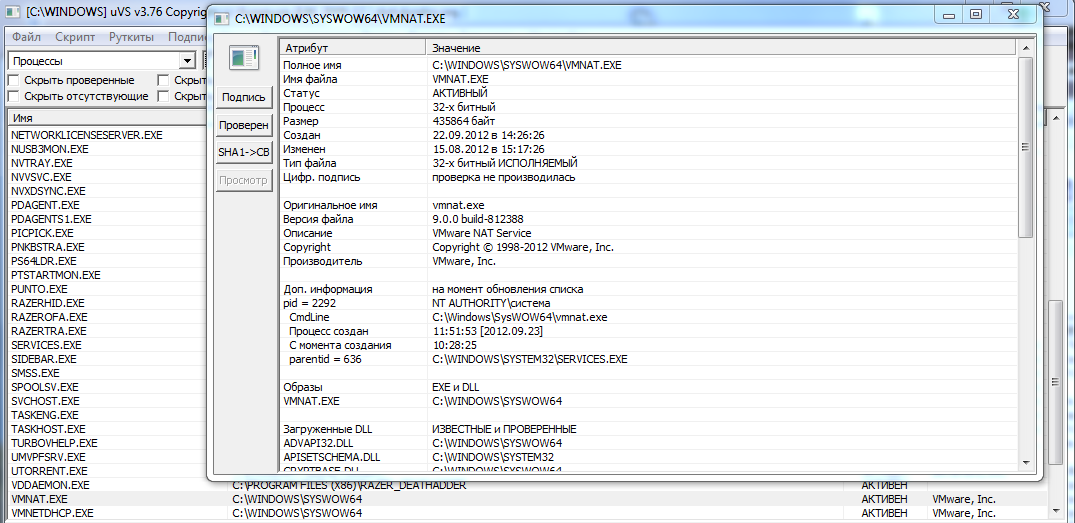Click the uVS main window title bar icon
Viewport: 1075px width, 523px height.
(x=13, y=13)
